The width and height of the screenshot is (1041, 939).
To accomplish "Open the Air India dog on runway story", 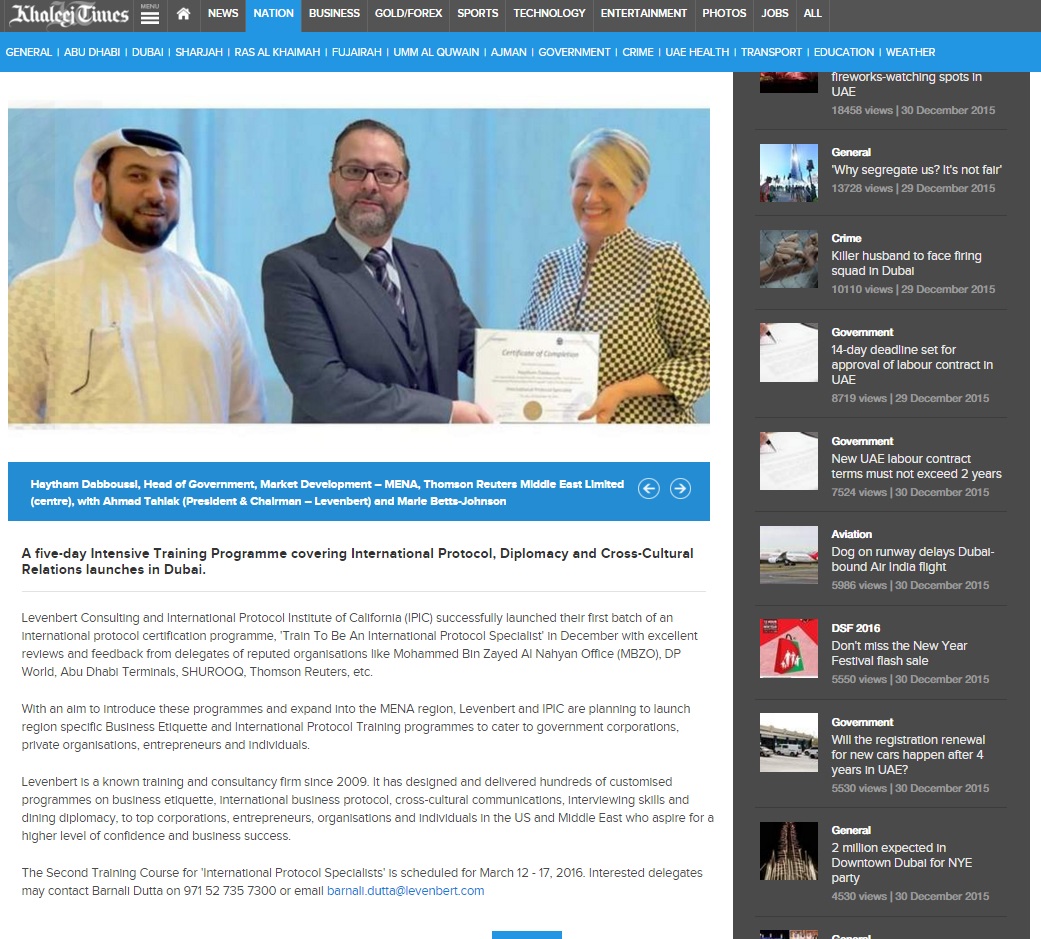I will coord(912,557).
